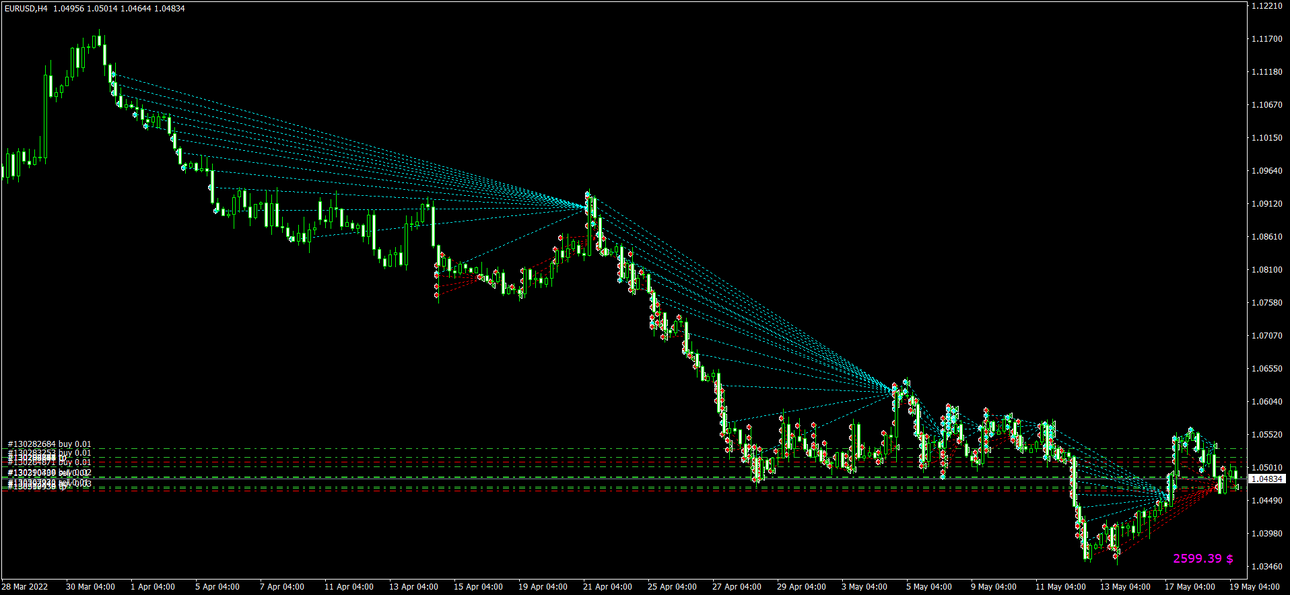
Task: Click price scale value 1.04490
Action: pyautogui.click(x=1266, y=501)
